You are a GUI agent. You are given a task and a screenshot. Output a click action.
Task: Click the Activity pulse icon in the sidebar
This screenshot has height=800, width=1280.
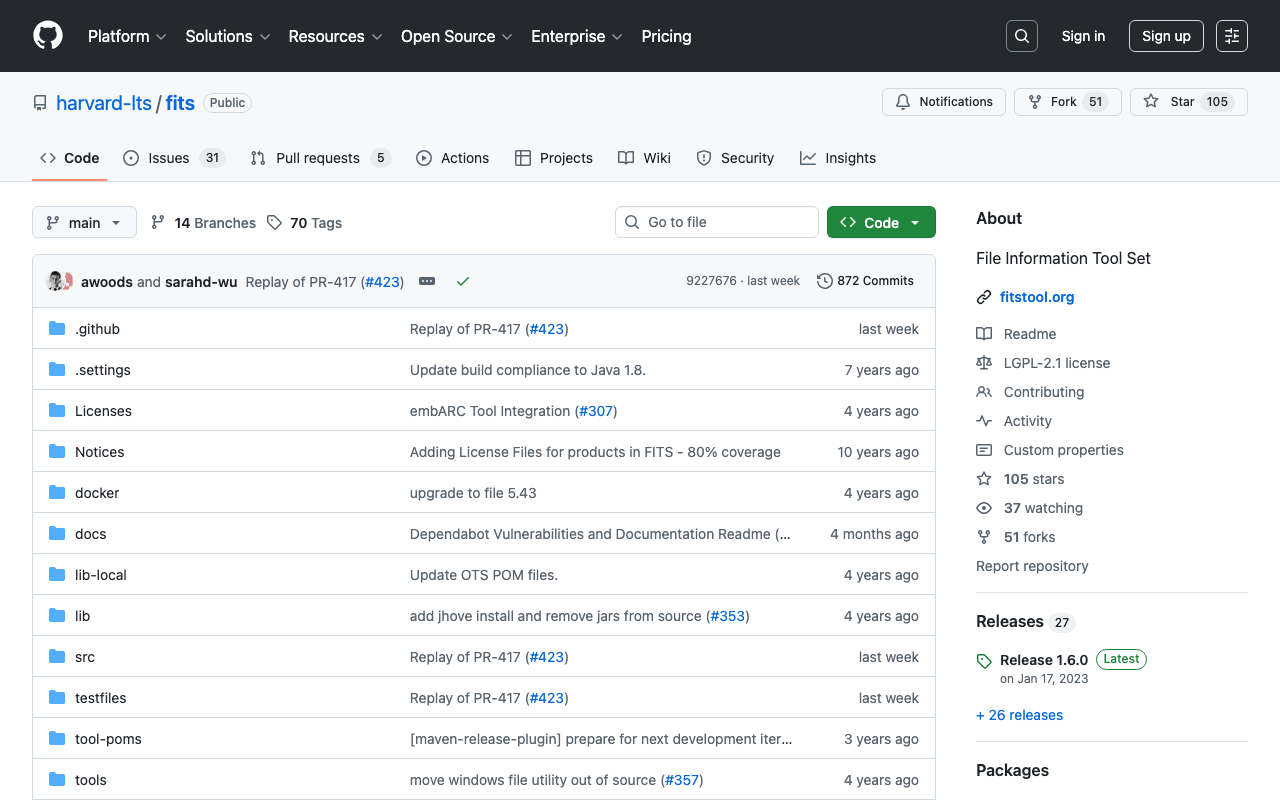[x=984, y=420]
